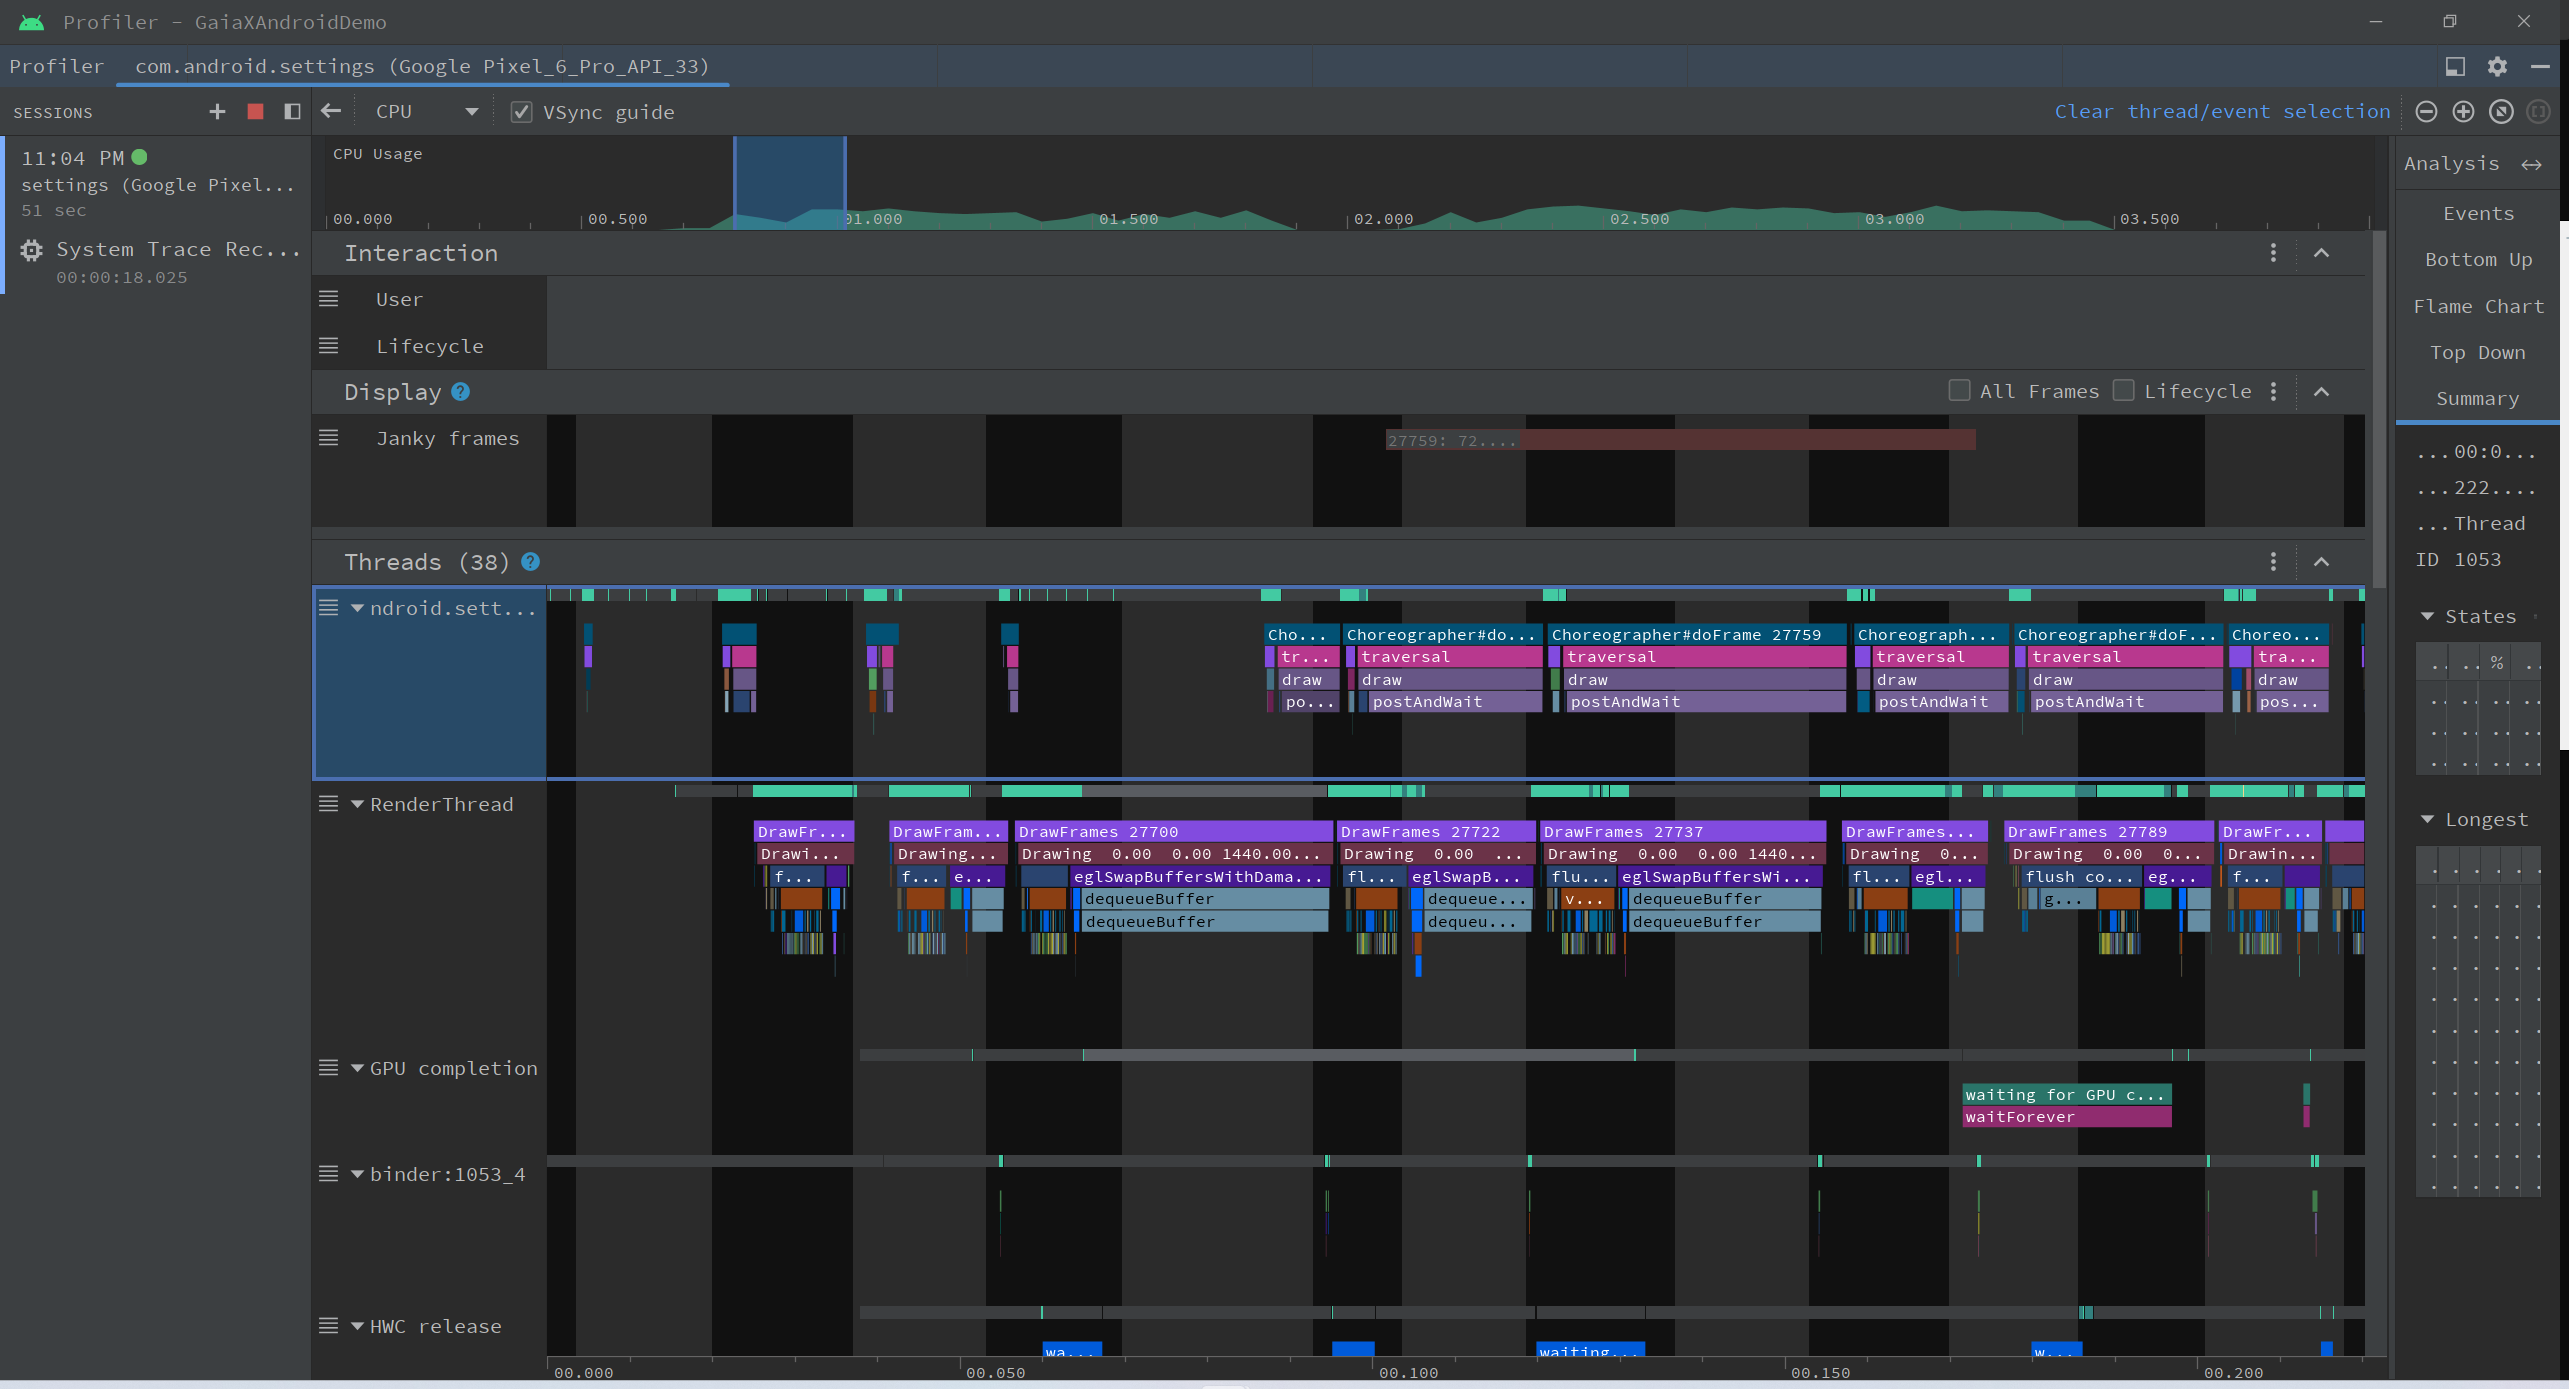This screenshot has height=1389, width=2569.
Task: Click the CPU Usage selected range
Action: 790,182
